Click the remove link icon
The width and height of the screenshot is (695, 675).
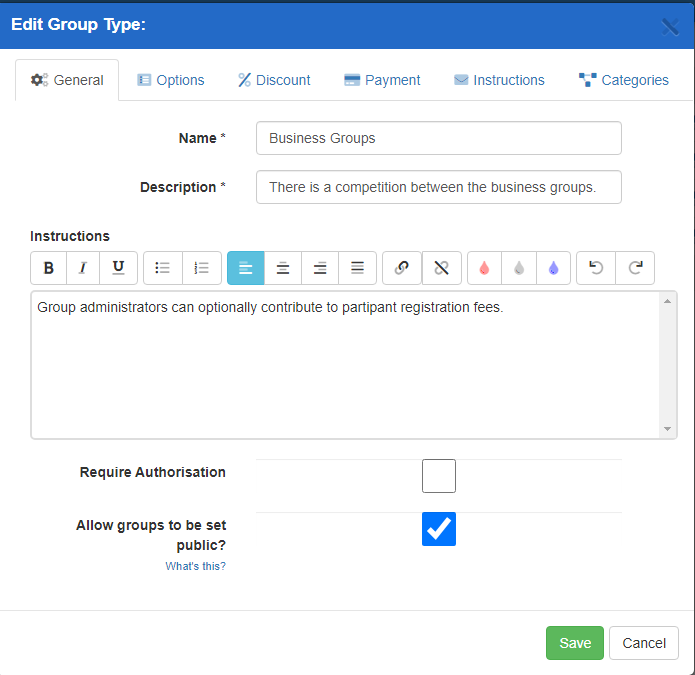click(441, 268)
